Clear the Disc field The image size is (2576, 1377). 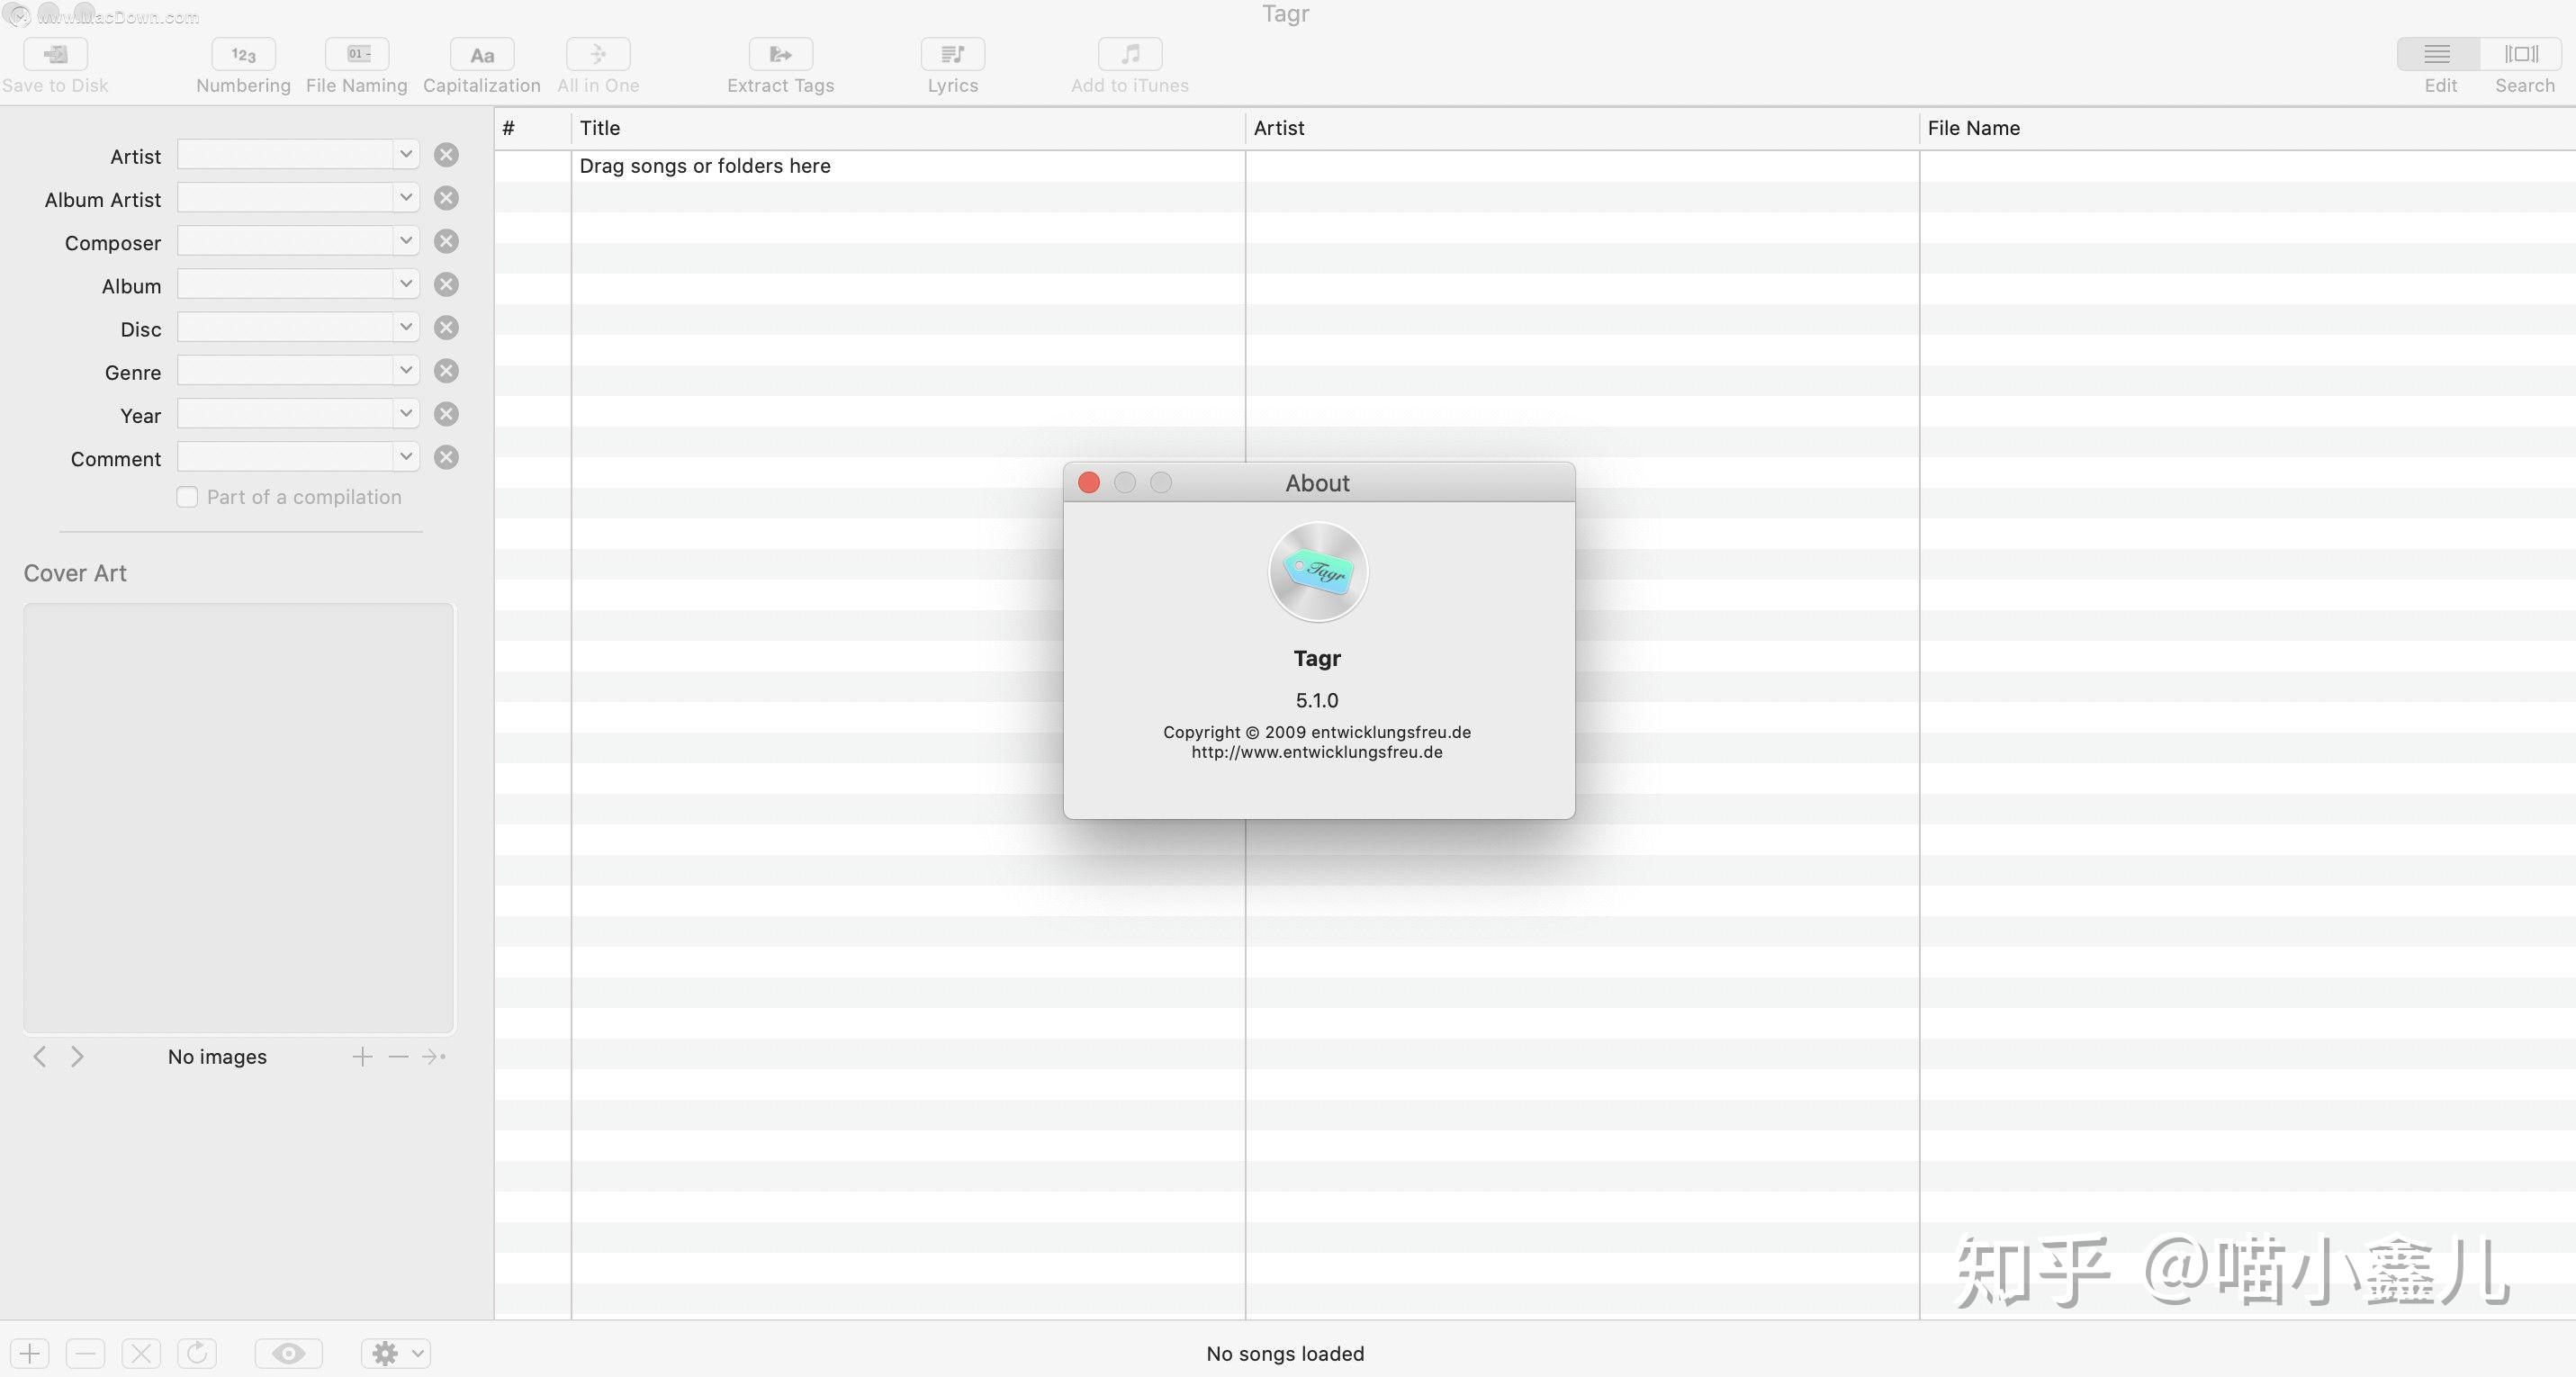[446, 328]
